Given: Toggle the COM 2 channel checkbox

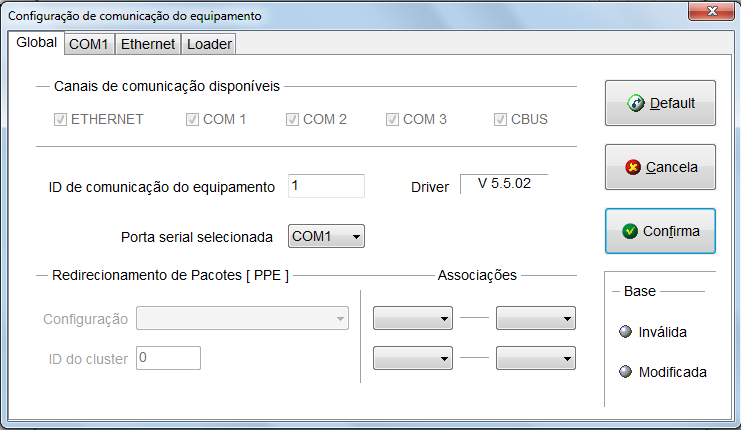Looking at the screenshot, I should coord(292,120).
